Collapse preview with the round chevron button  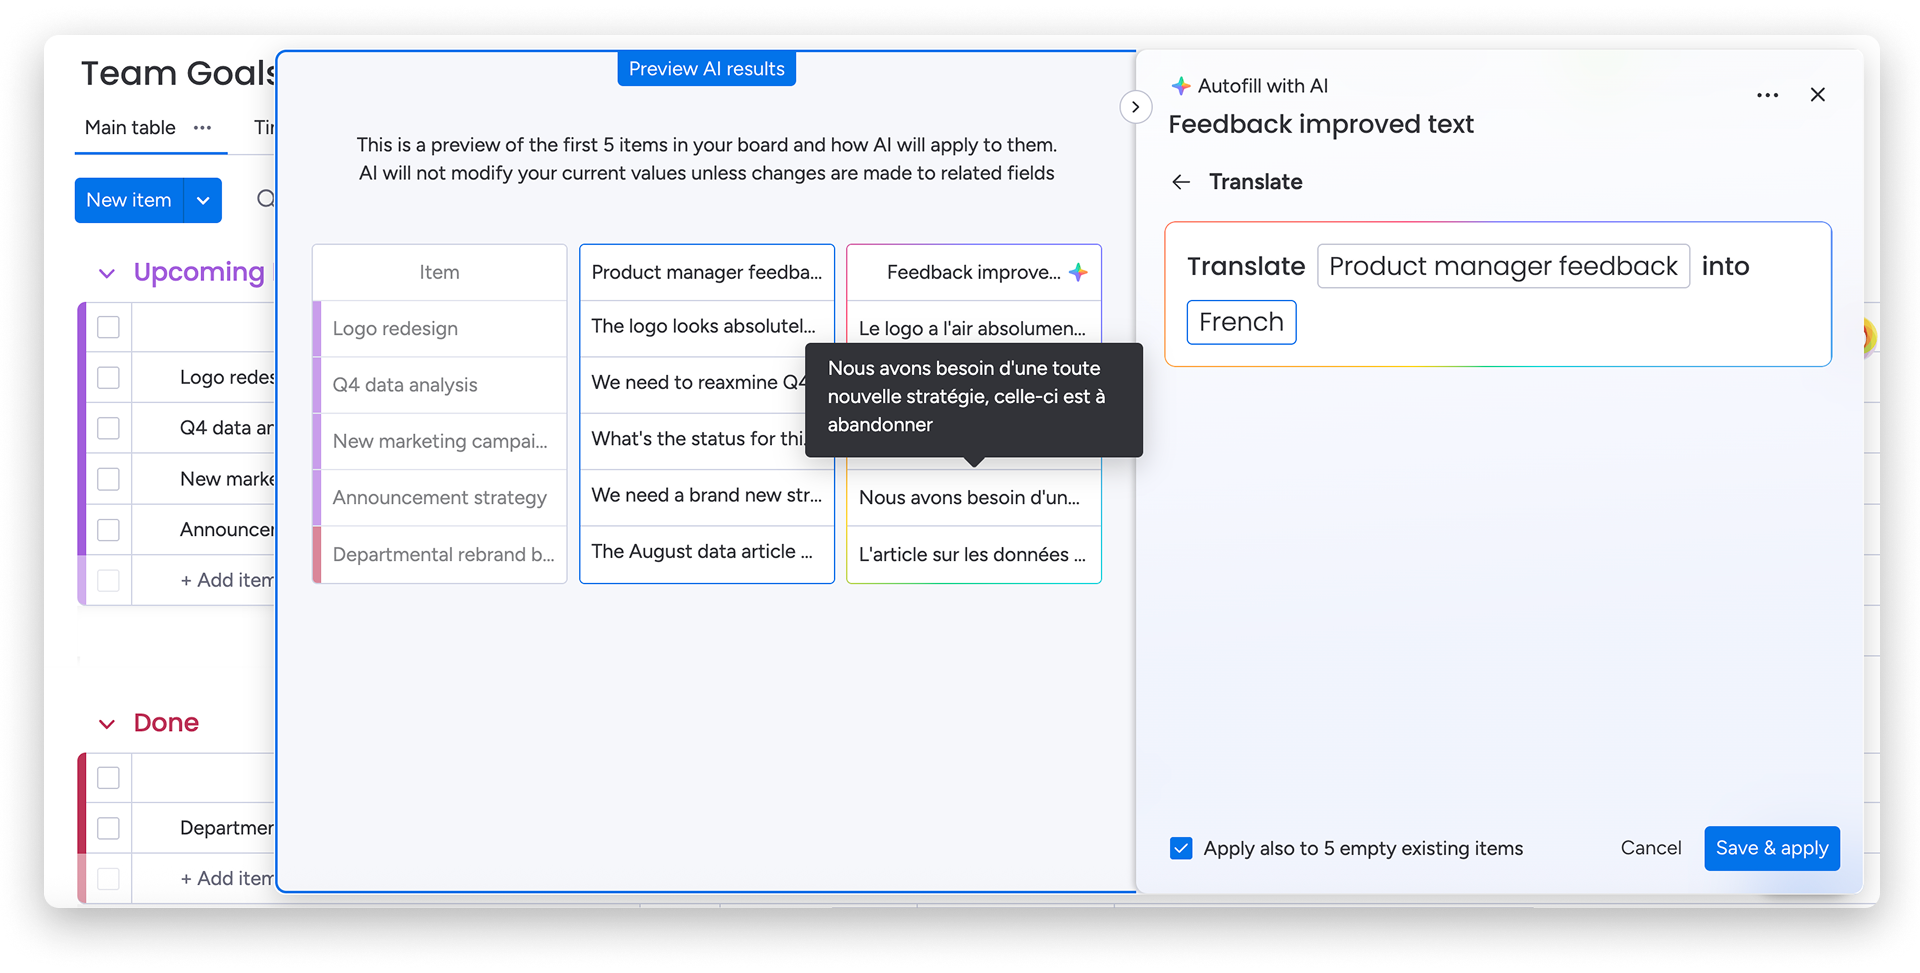[1135, 107]
